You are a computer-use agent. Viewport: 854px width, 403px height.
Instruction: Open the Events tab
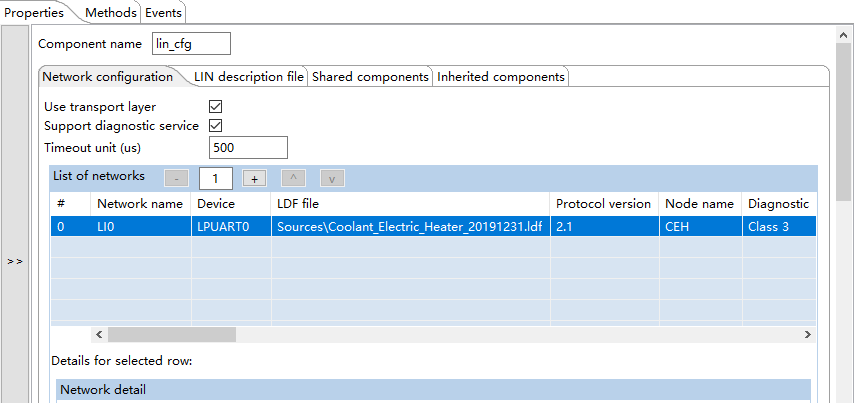164,13
